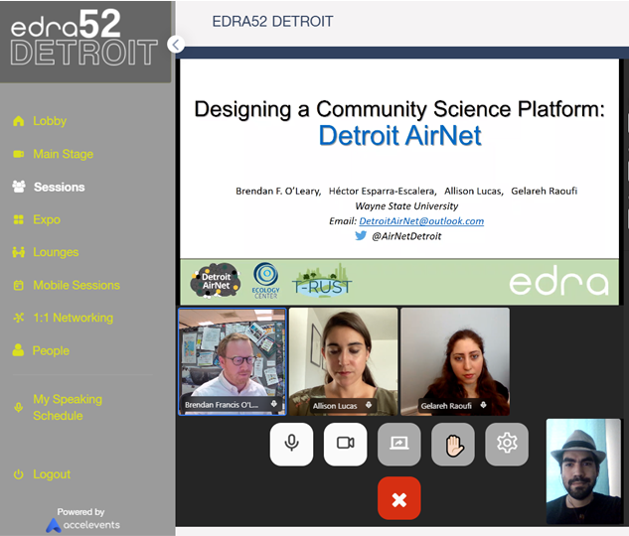629x536 pixels.
Task: Click the People person icon
Action: tap(18, 350)
